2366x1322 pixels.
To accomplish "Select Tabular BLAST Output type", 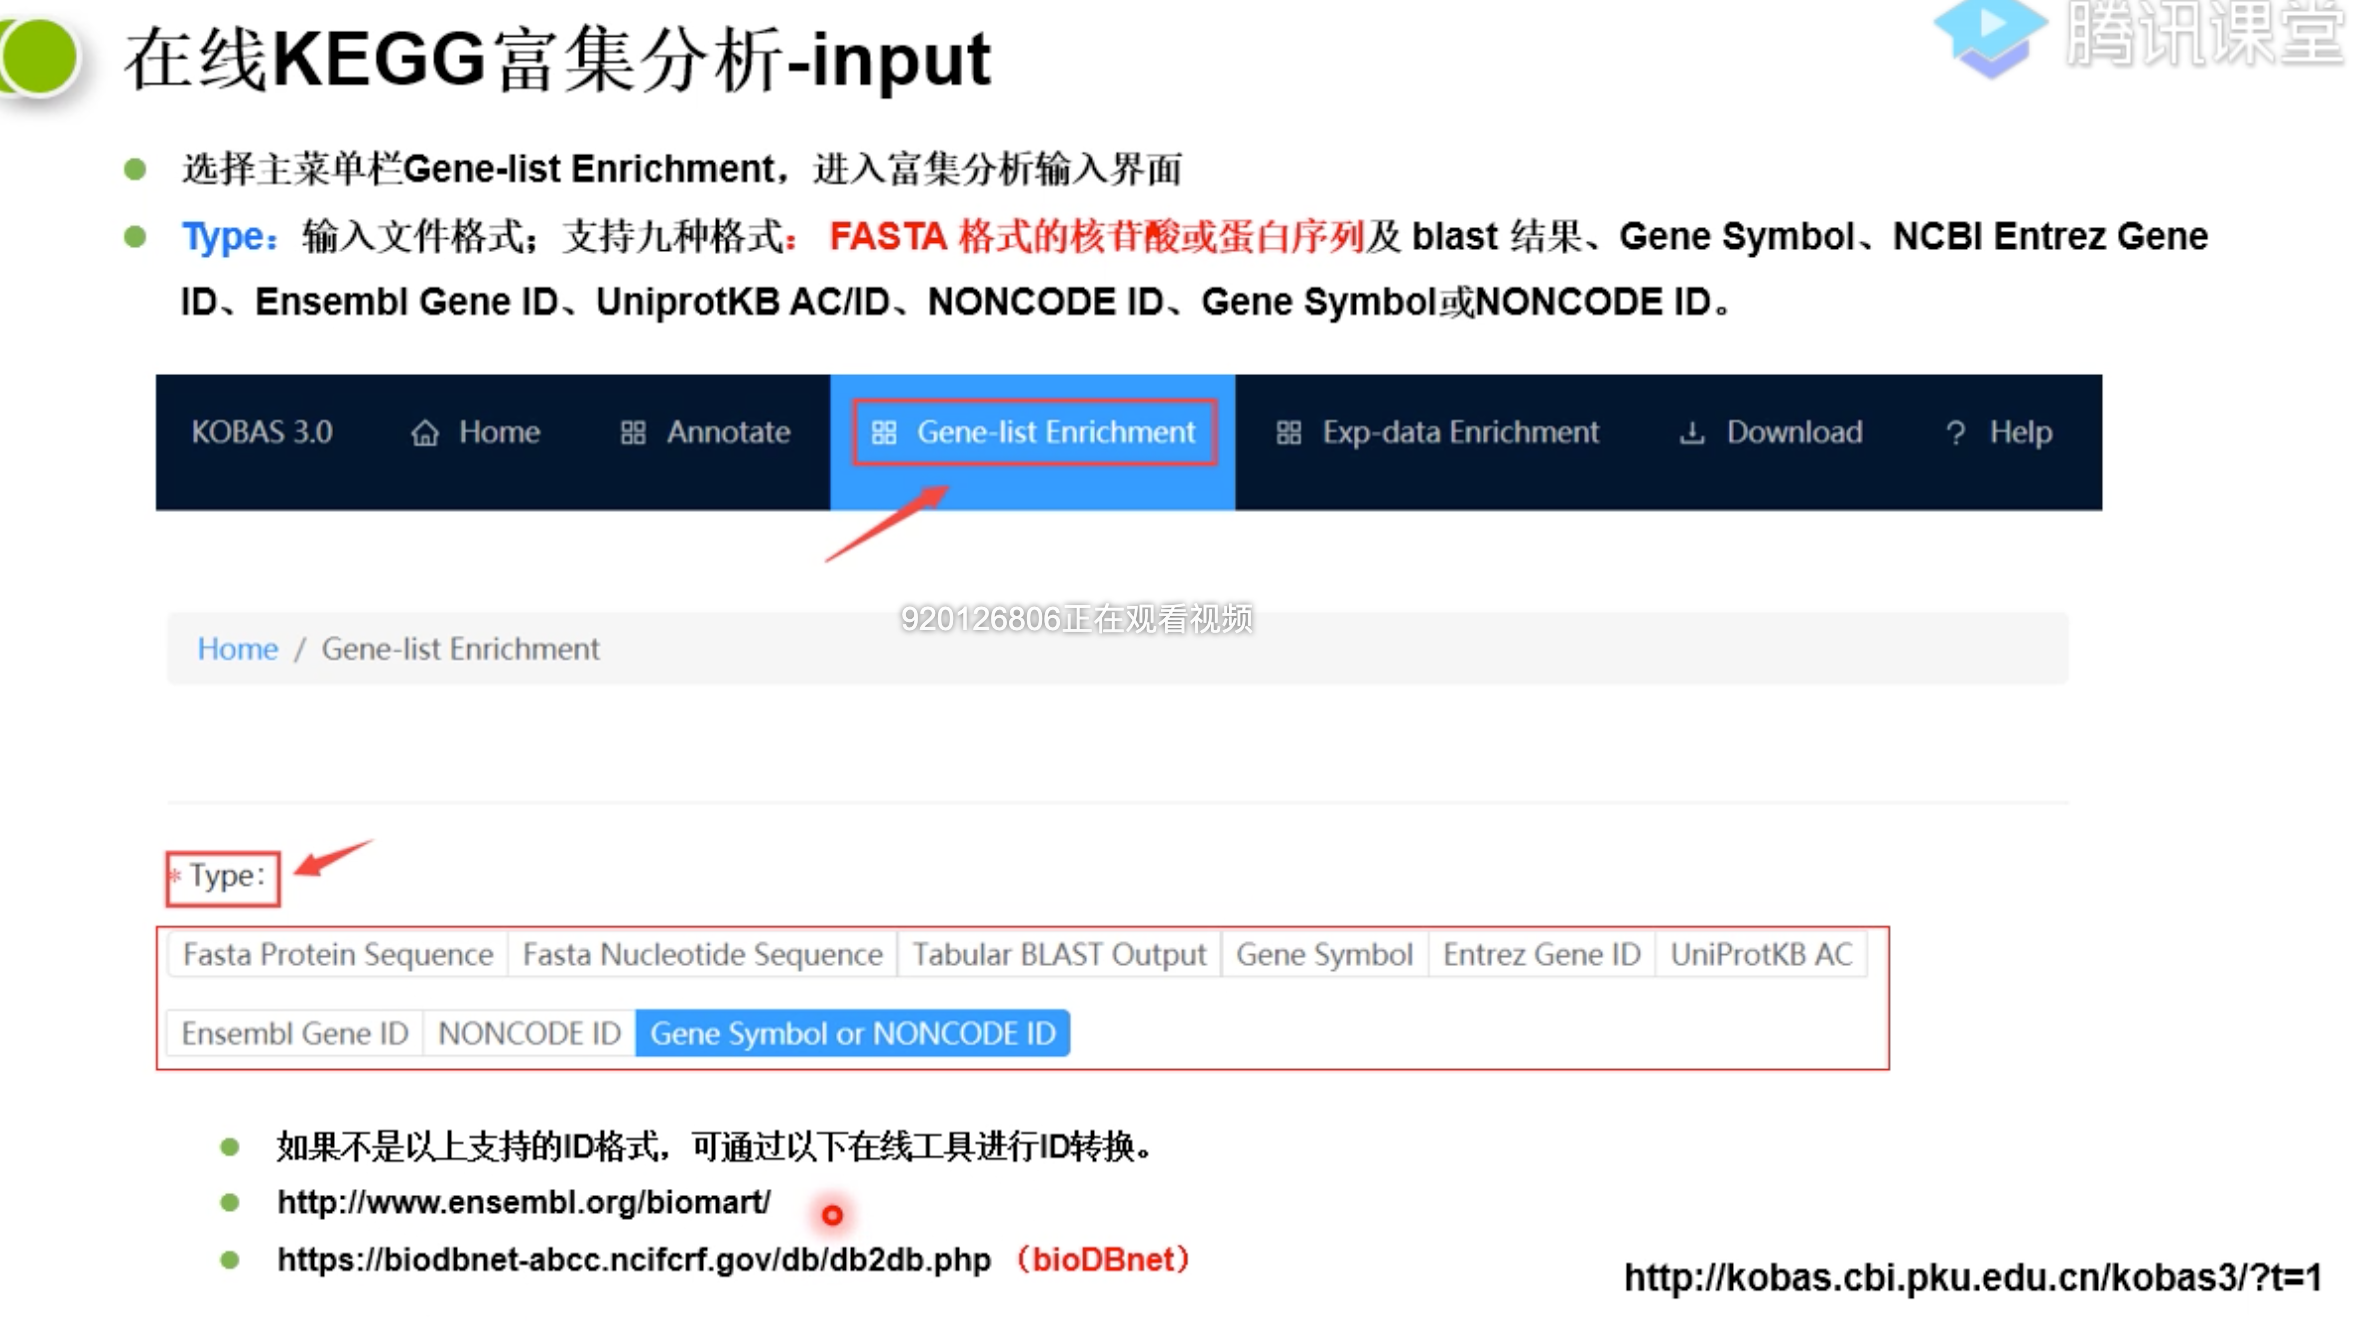I will tap(1059, 955).
